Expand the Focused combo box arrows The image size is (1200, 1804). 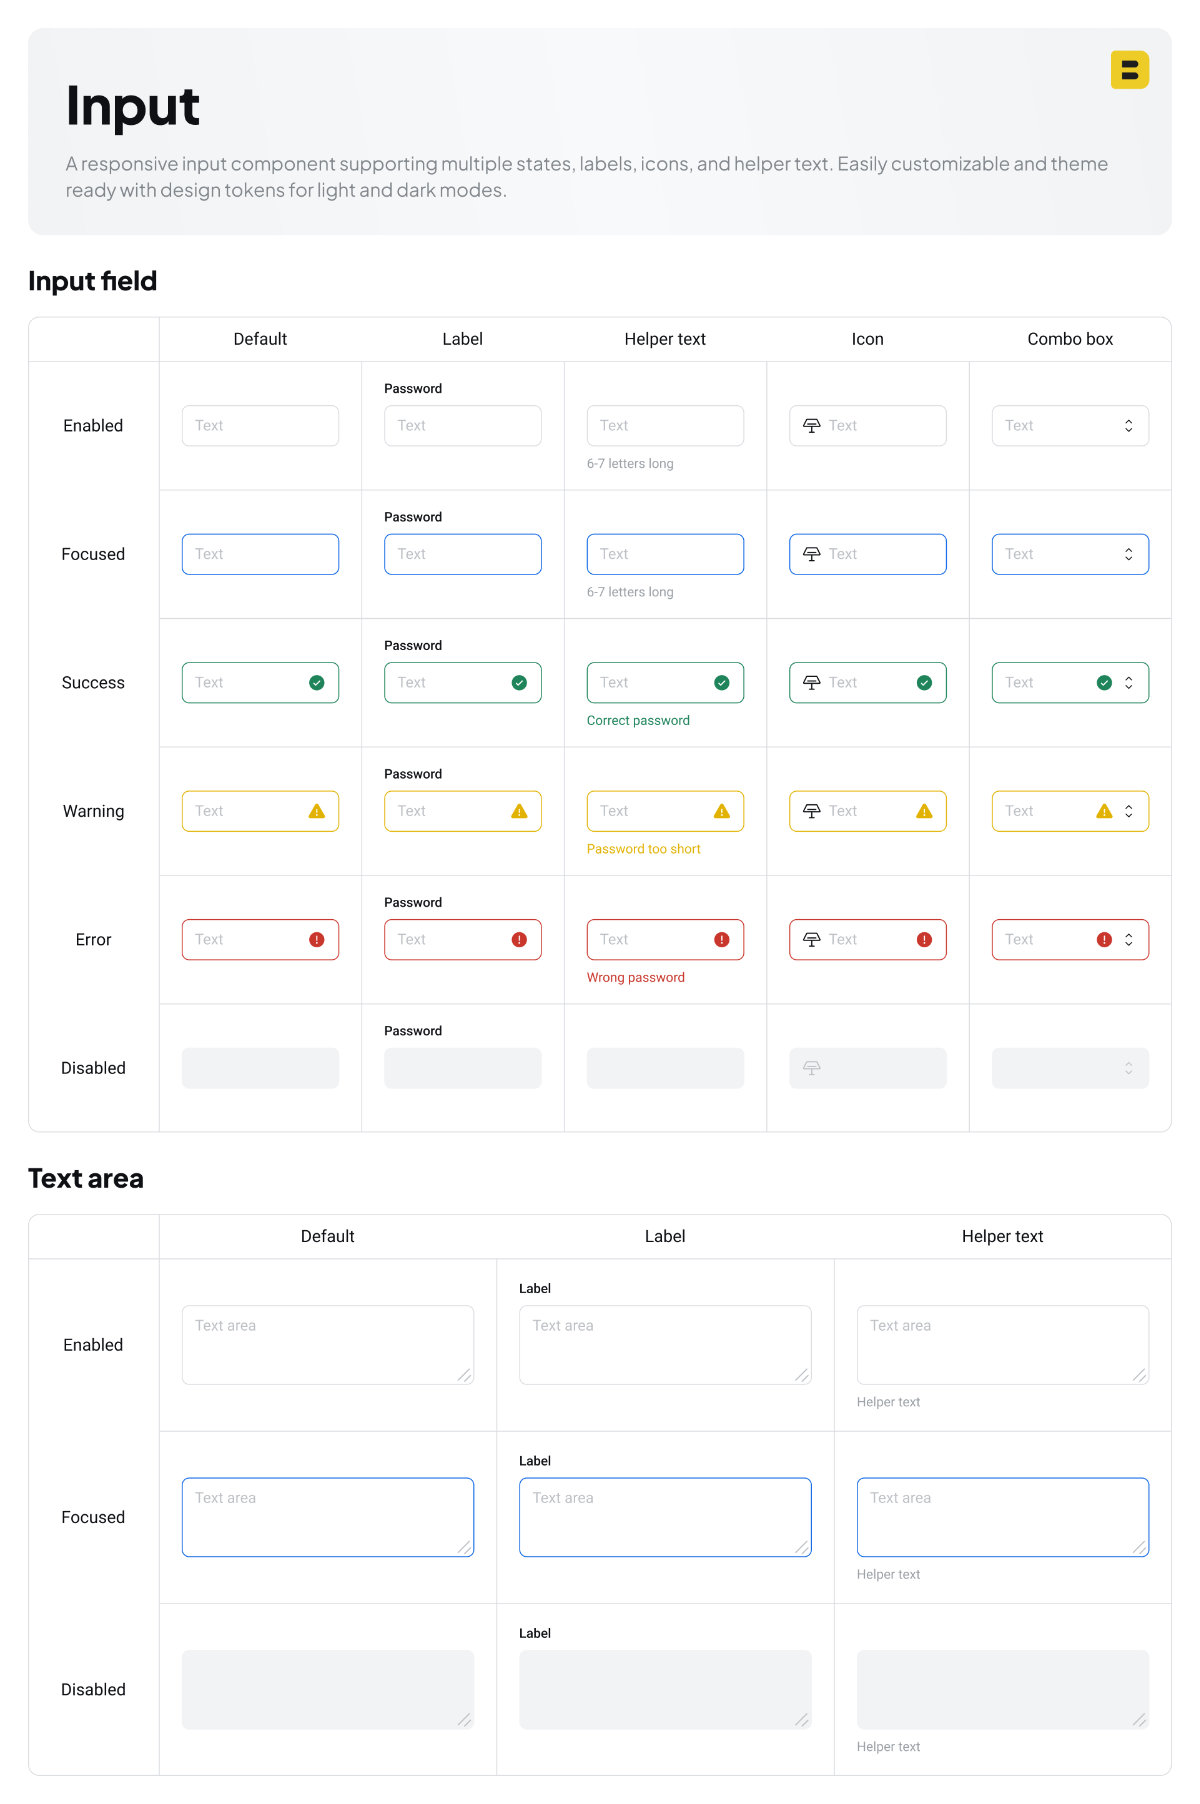(1128, 554)
